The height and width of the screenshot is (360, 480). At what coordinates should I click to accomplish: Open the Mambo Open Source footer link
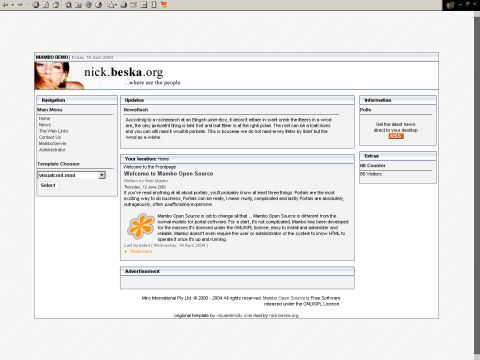tap(284, 298)
